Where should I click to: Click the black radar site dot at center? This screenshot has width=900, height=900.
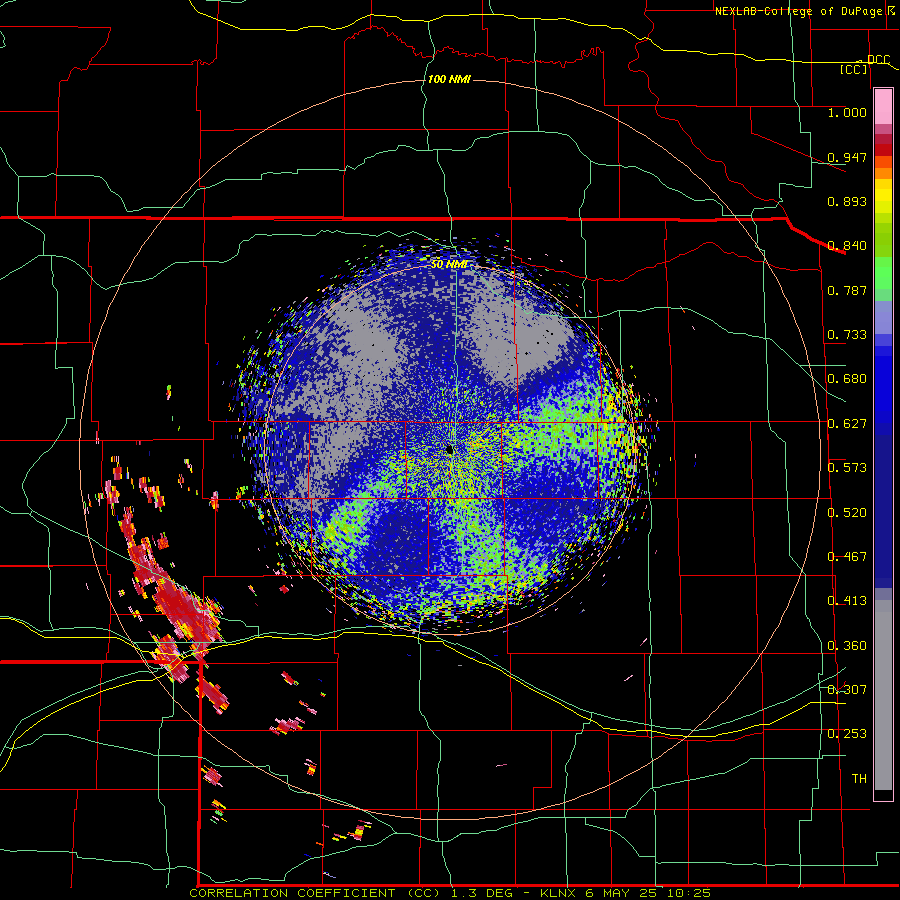click(x=450, y=449)
